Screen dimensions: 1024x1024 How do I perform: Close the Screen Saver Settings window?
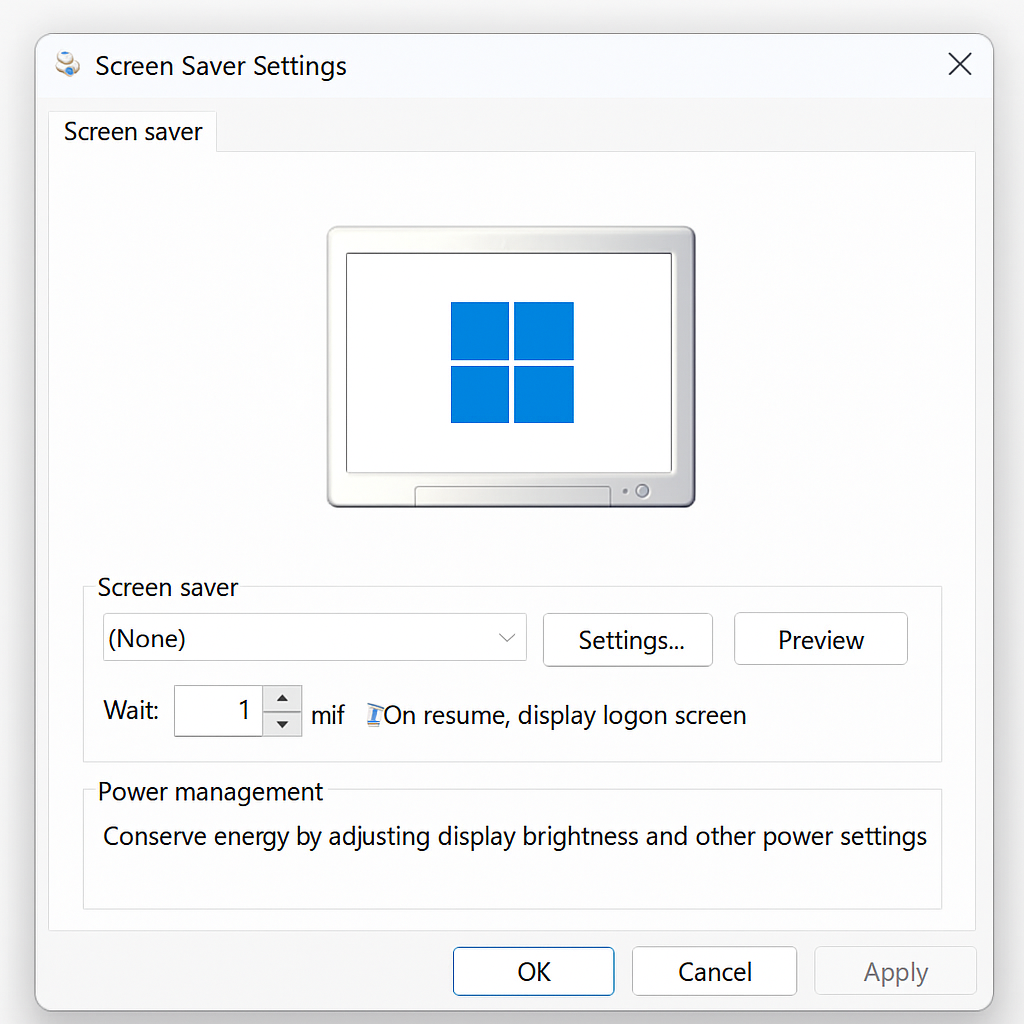[x=959, y=63]
